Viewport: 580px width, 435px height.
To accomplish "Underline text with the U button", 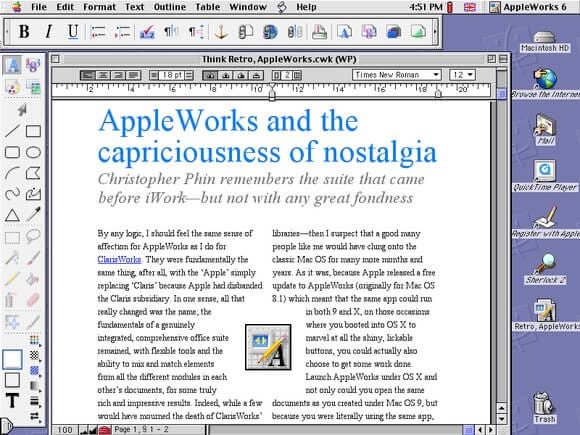I will (x=73, y=32).
